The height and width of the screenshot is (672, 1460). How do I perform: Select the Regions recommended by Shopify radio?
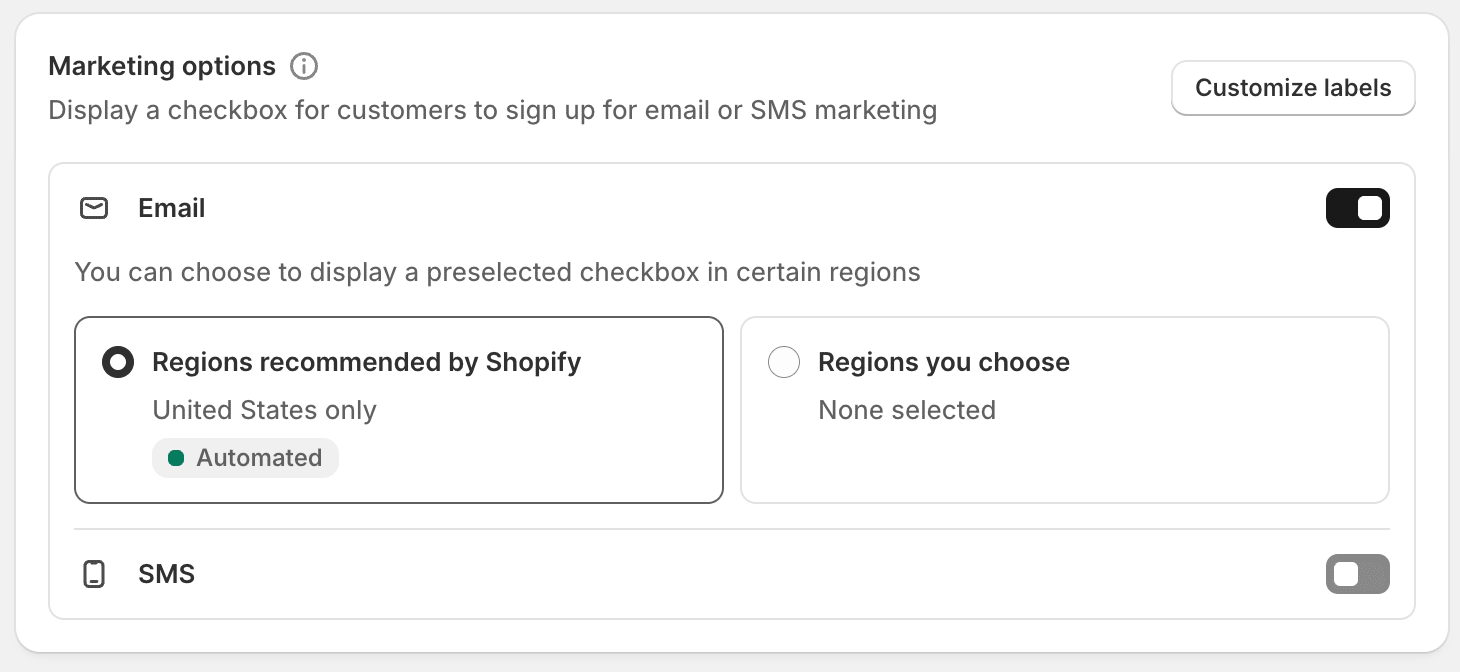118,362
